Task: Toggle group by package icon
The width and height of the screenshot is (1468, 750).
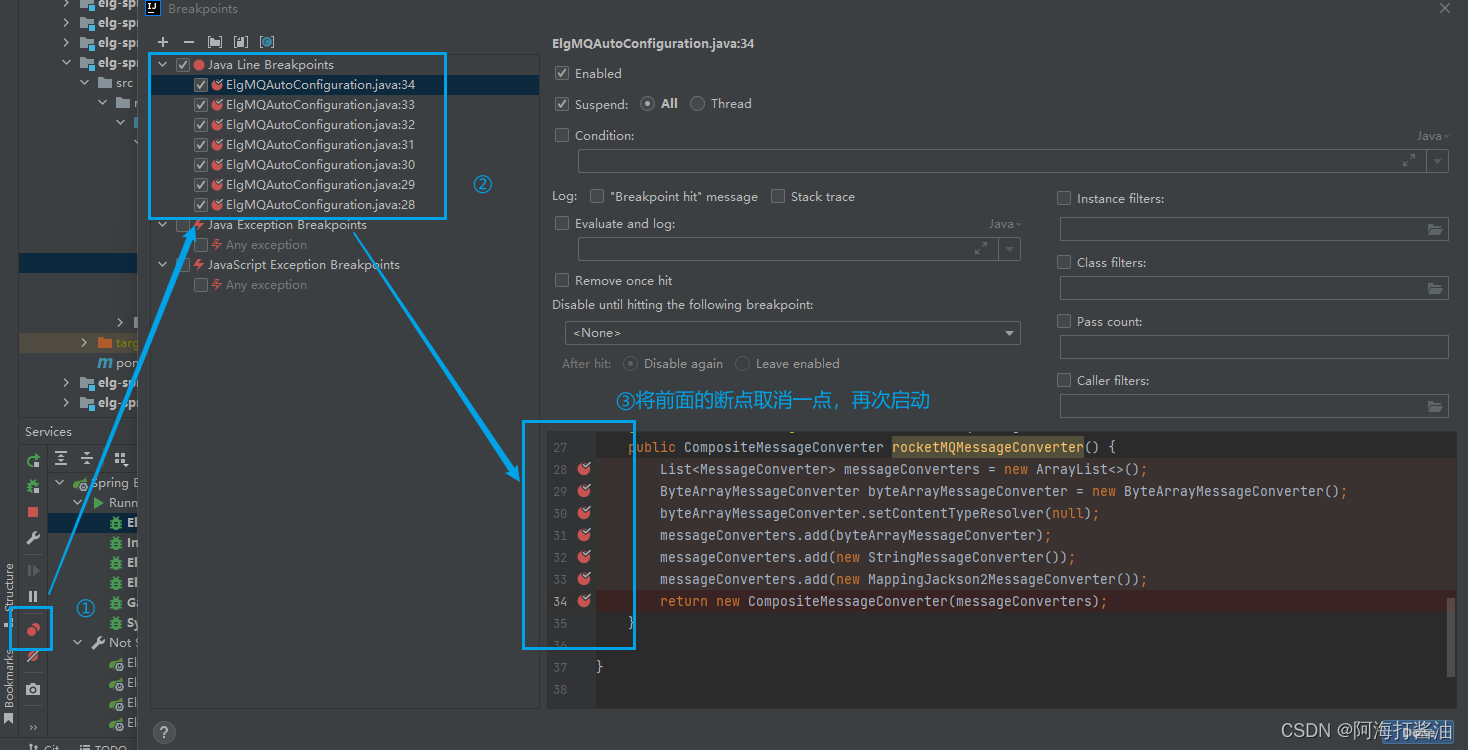Action: tap(215, 42)
